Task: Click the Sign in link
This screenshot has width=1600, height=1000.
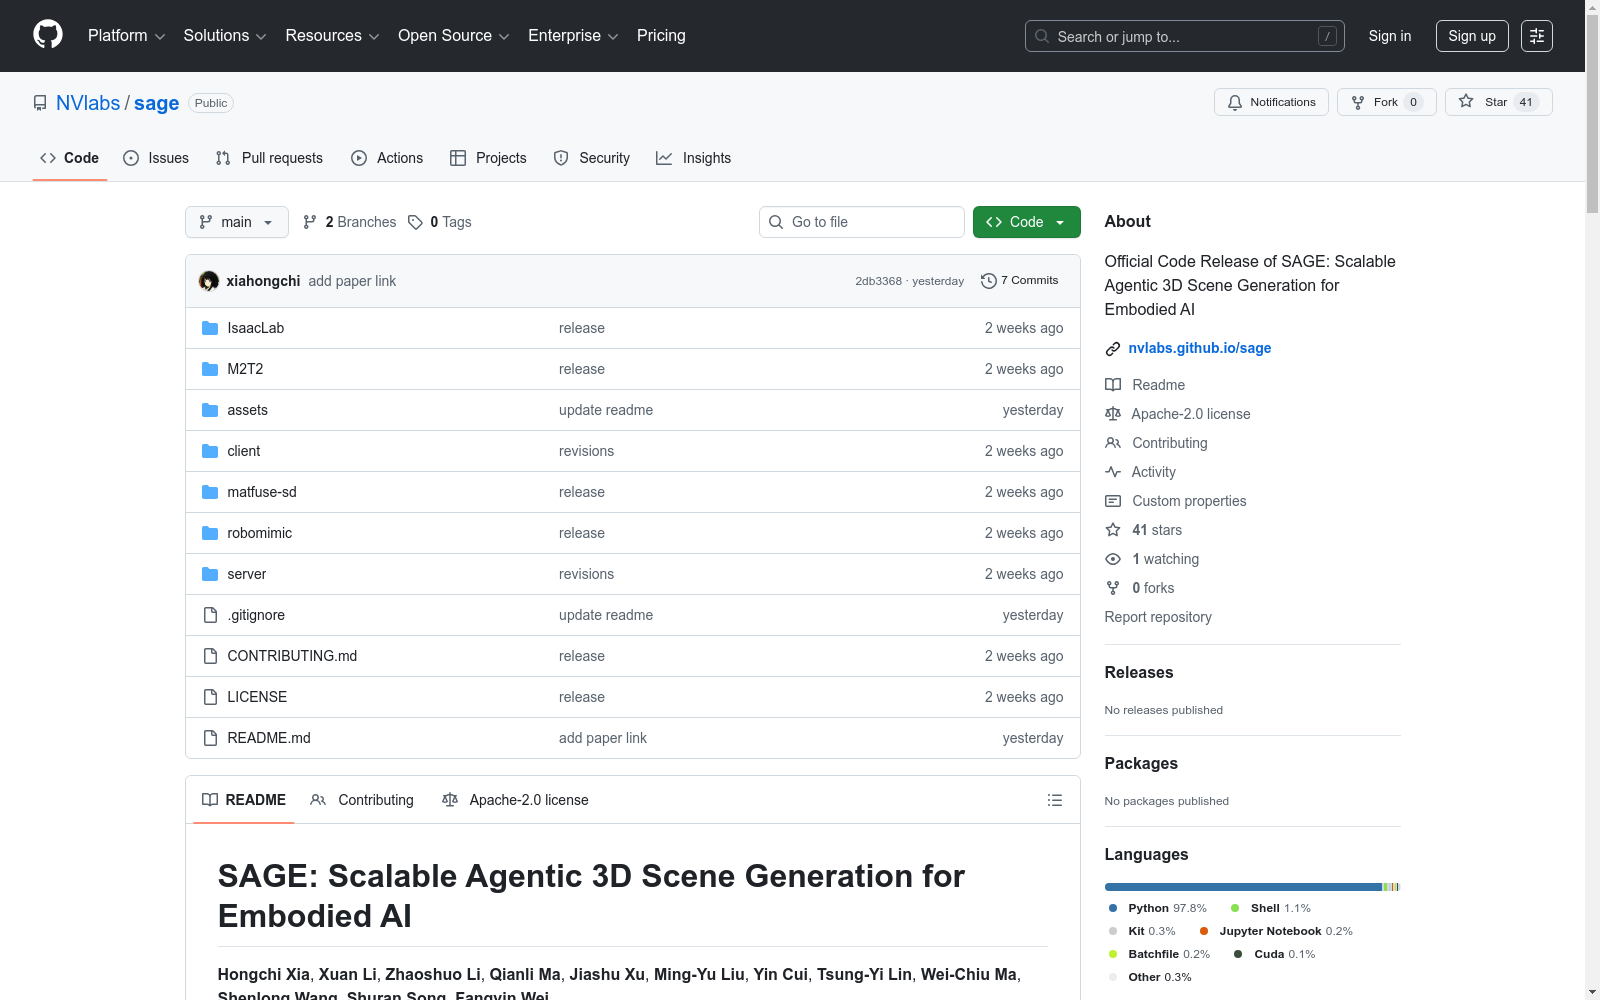Action: (x=1390, y=36)
